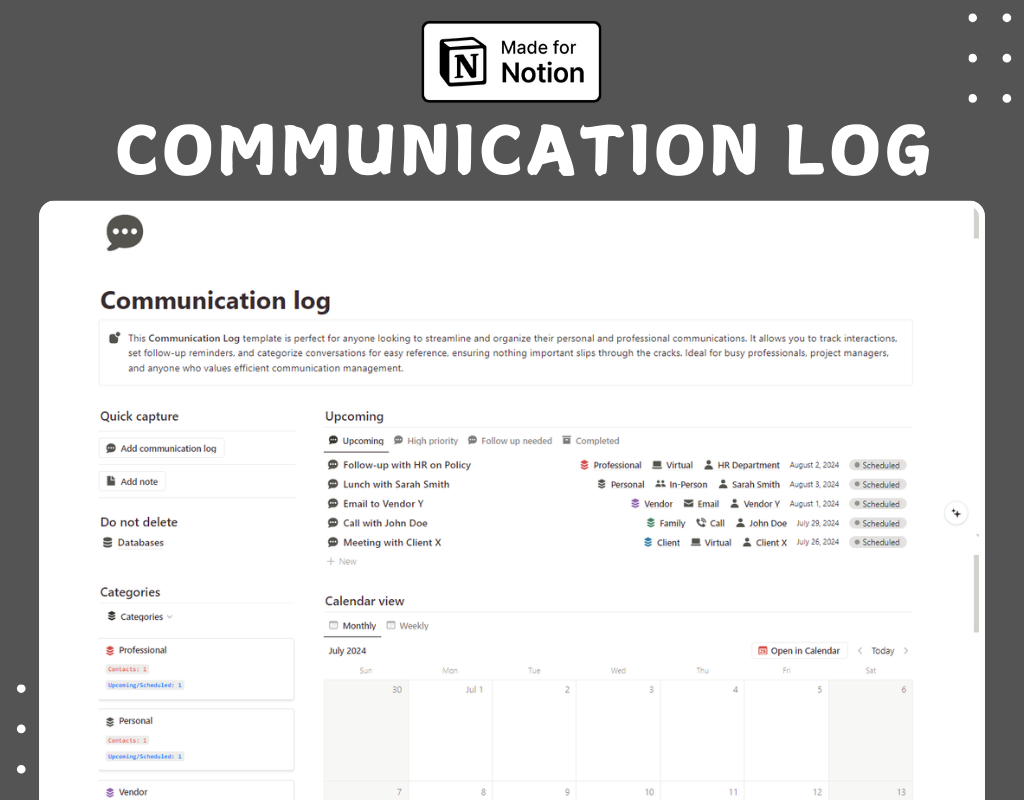Open Lunch with Sarah Smith entry
This screenshot has width=1024, height=800.
(x=396, y=485)
